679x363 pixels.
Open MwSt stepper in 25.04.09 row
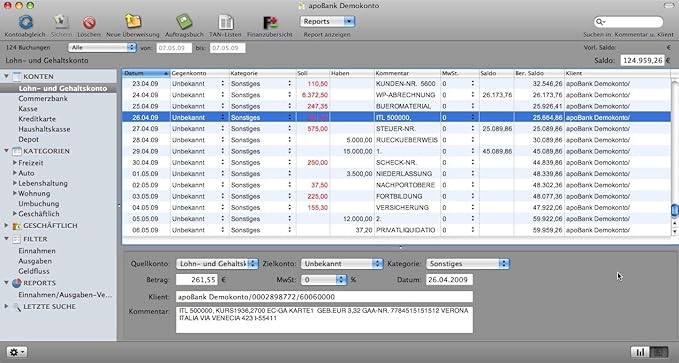(x=473, y=106)
